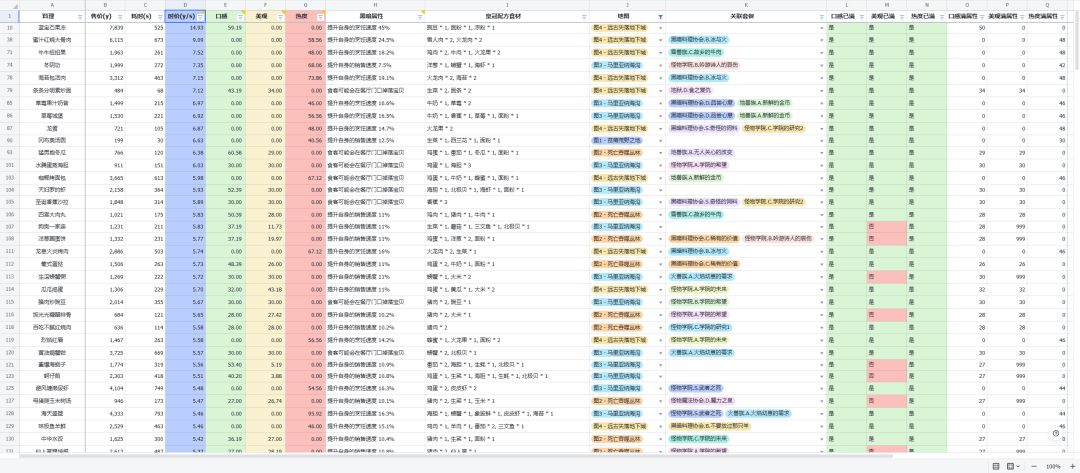Open the view mode grid dropdown
Image resolution: width=1080 pixels, height=473 pixels.
tap(1013, 466)
